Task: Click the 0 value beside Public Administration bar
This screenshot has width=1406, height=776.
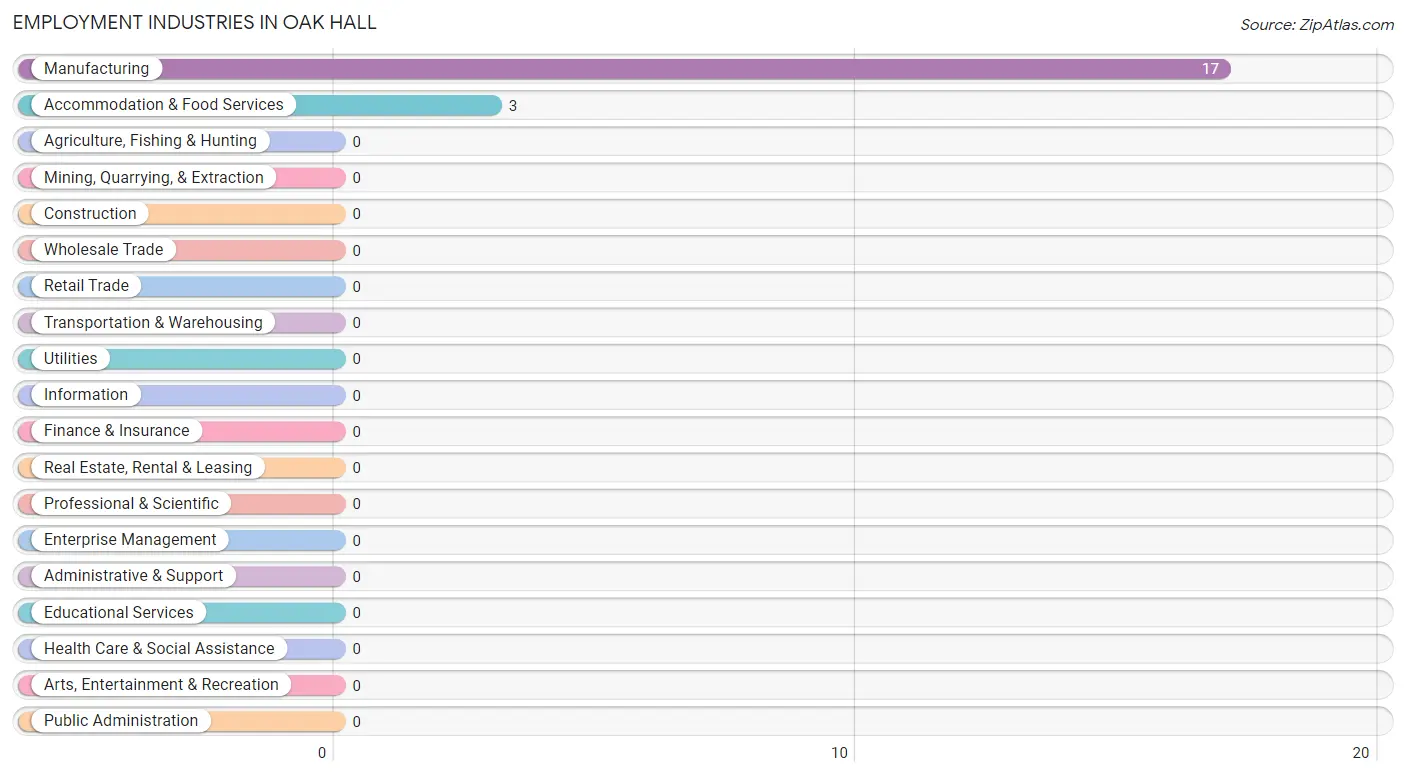Action: coord(356,721)
